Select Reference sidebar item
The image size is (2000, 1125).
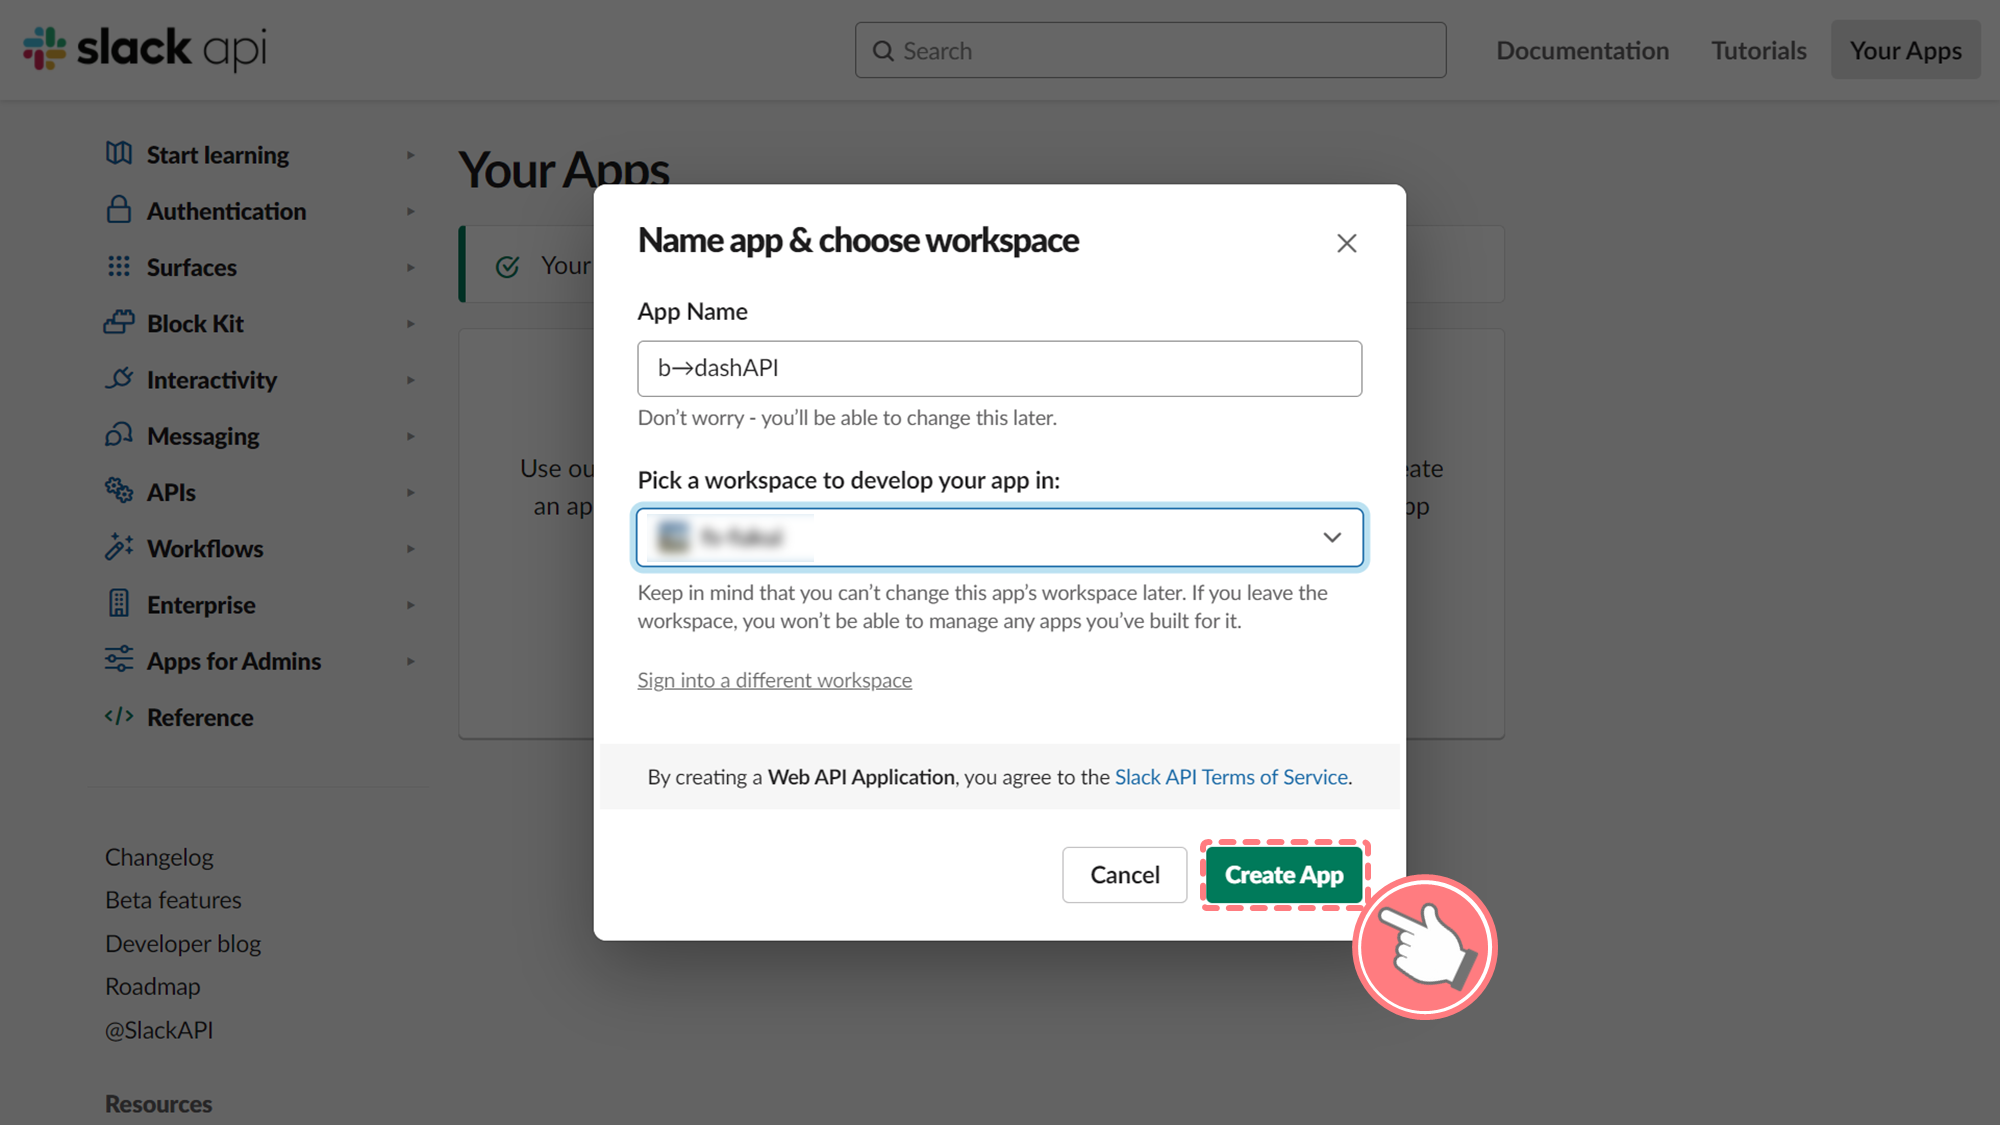[x=200, y=717]
